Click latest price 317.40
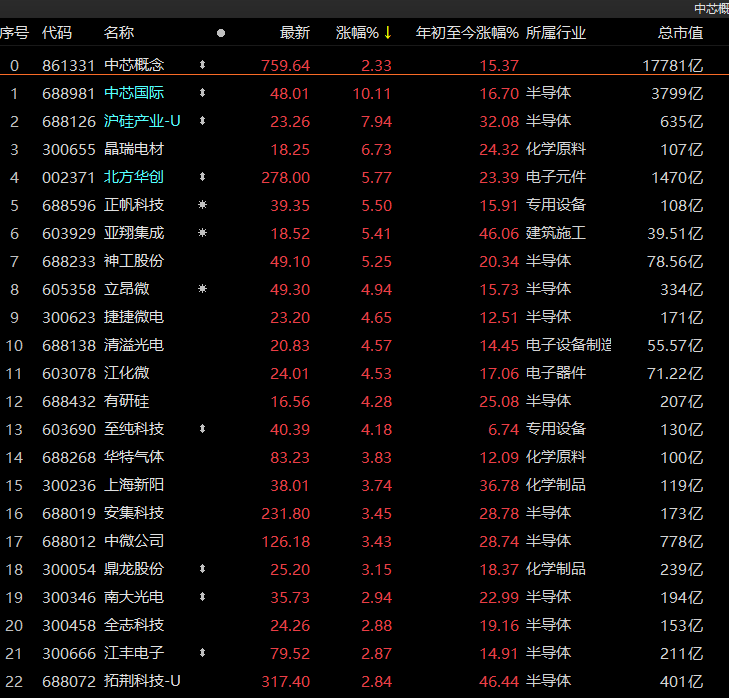This screenshot has height=698, width=729. tap(285, 681)
